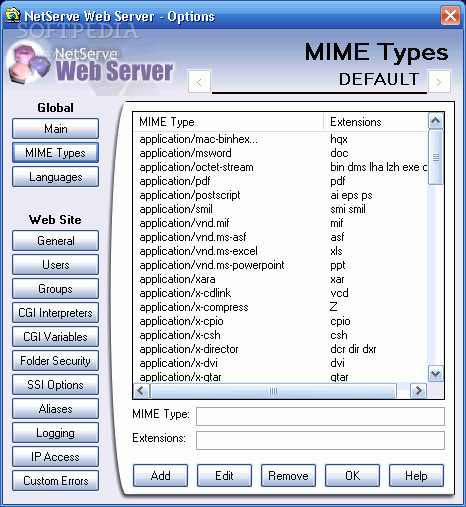Click the scroll left arrow of MIME list
Viewport: 466px width, 507px height.
(141, 391)
